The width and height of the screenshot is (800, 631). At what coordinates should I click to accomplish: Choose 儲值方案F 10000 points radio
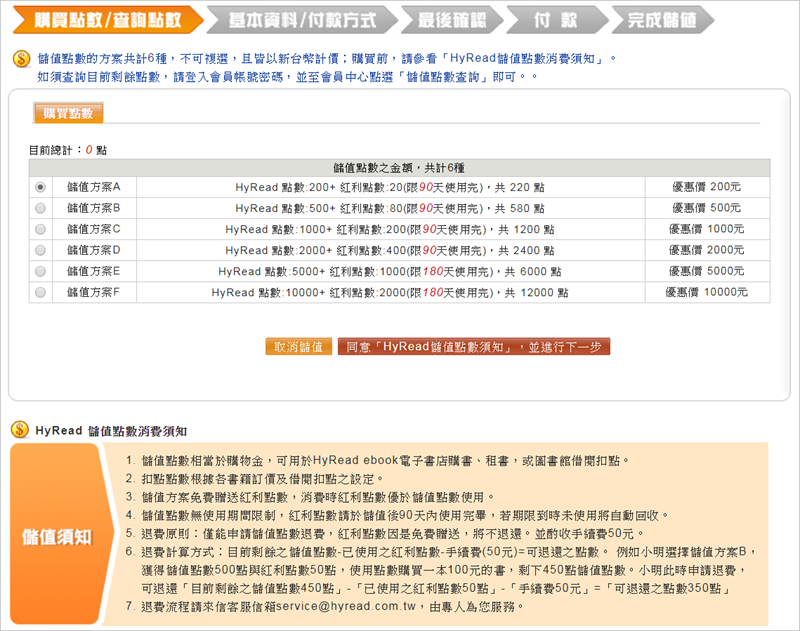tap(40, 292)
